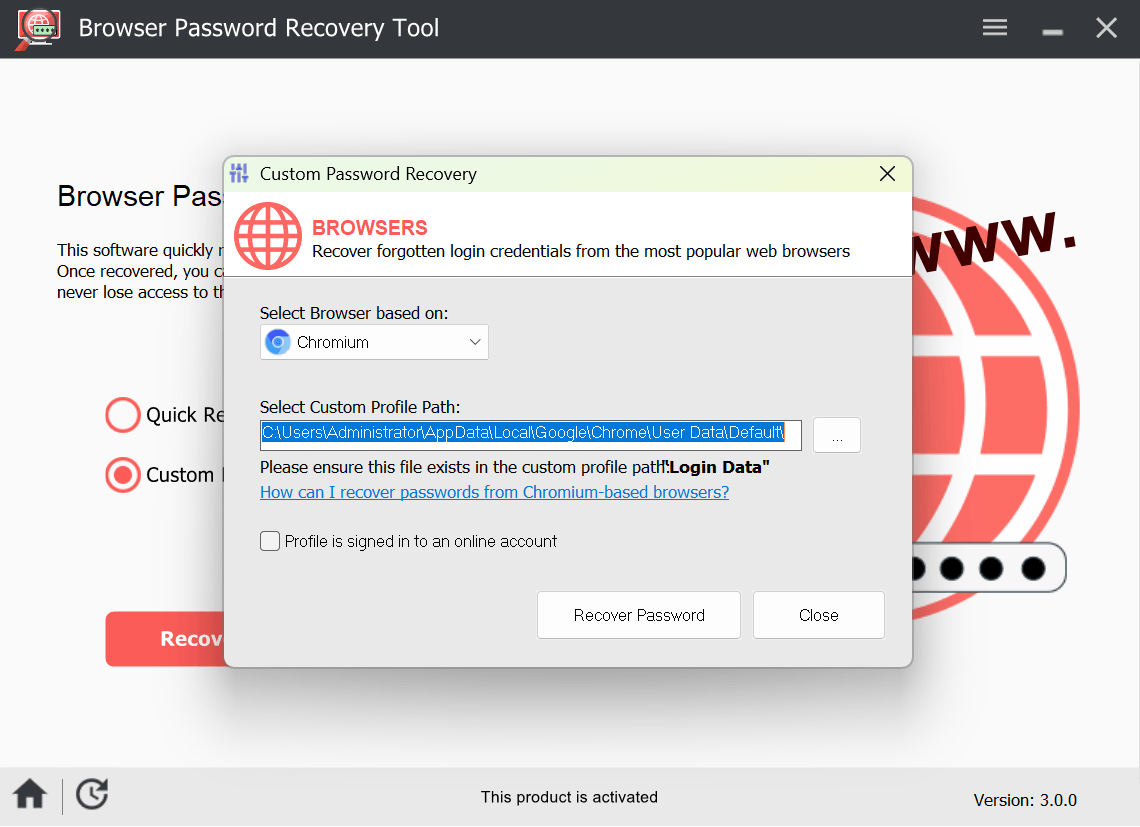Viewport: 1140px width, 827px height.
Task: Enable 'Profile is signed in to an online account'
Action: coord(270,541)
